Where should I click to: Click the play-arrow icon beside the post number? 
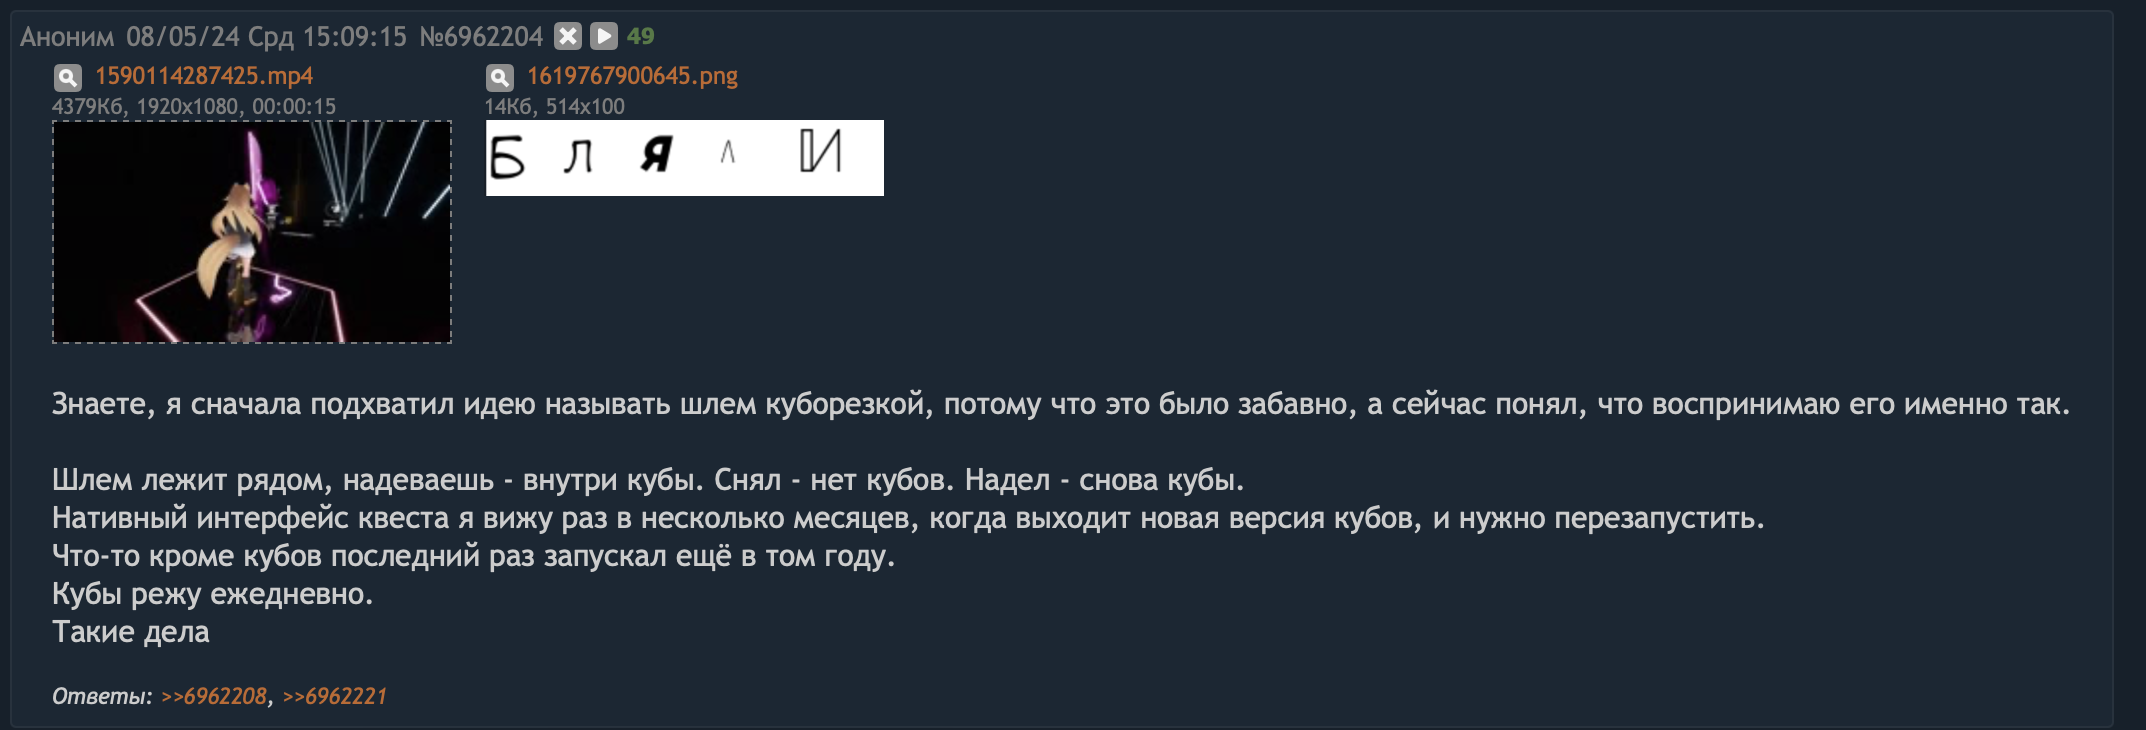pos(604,37)
